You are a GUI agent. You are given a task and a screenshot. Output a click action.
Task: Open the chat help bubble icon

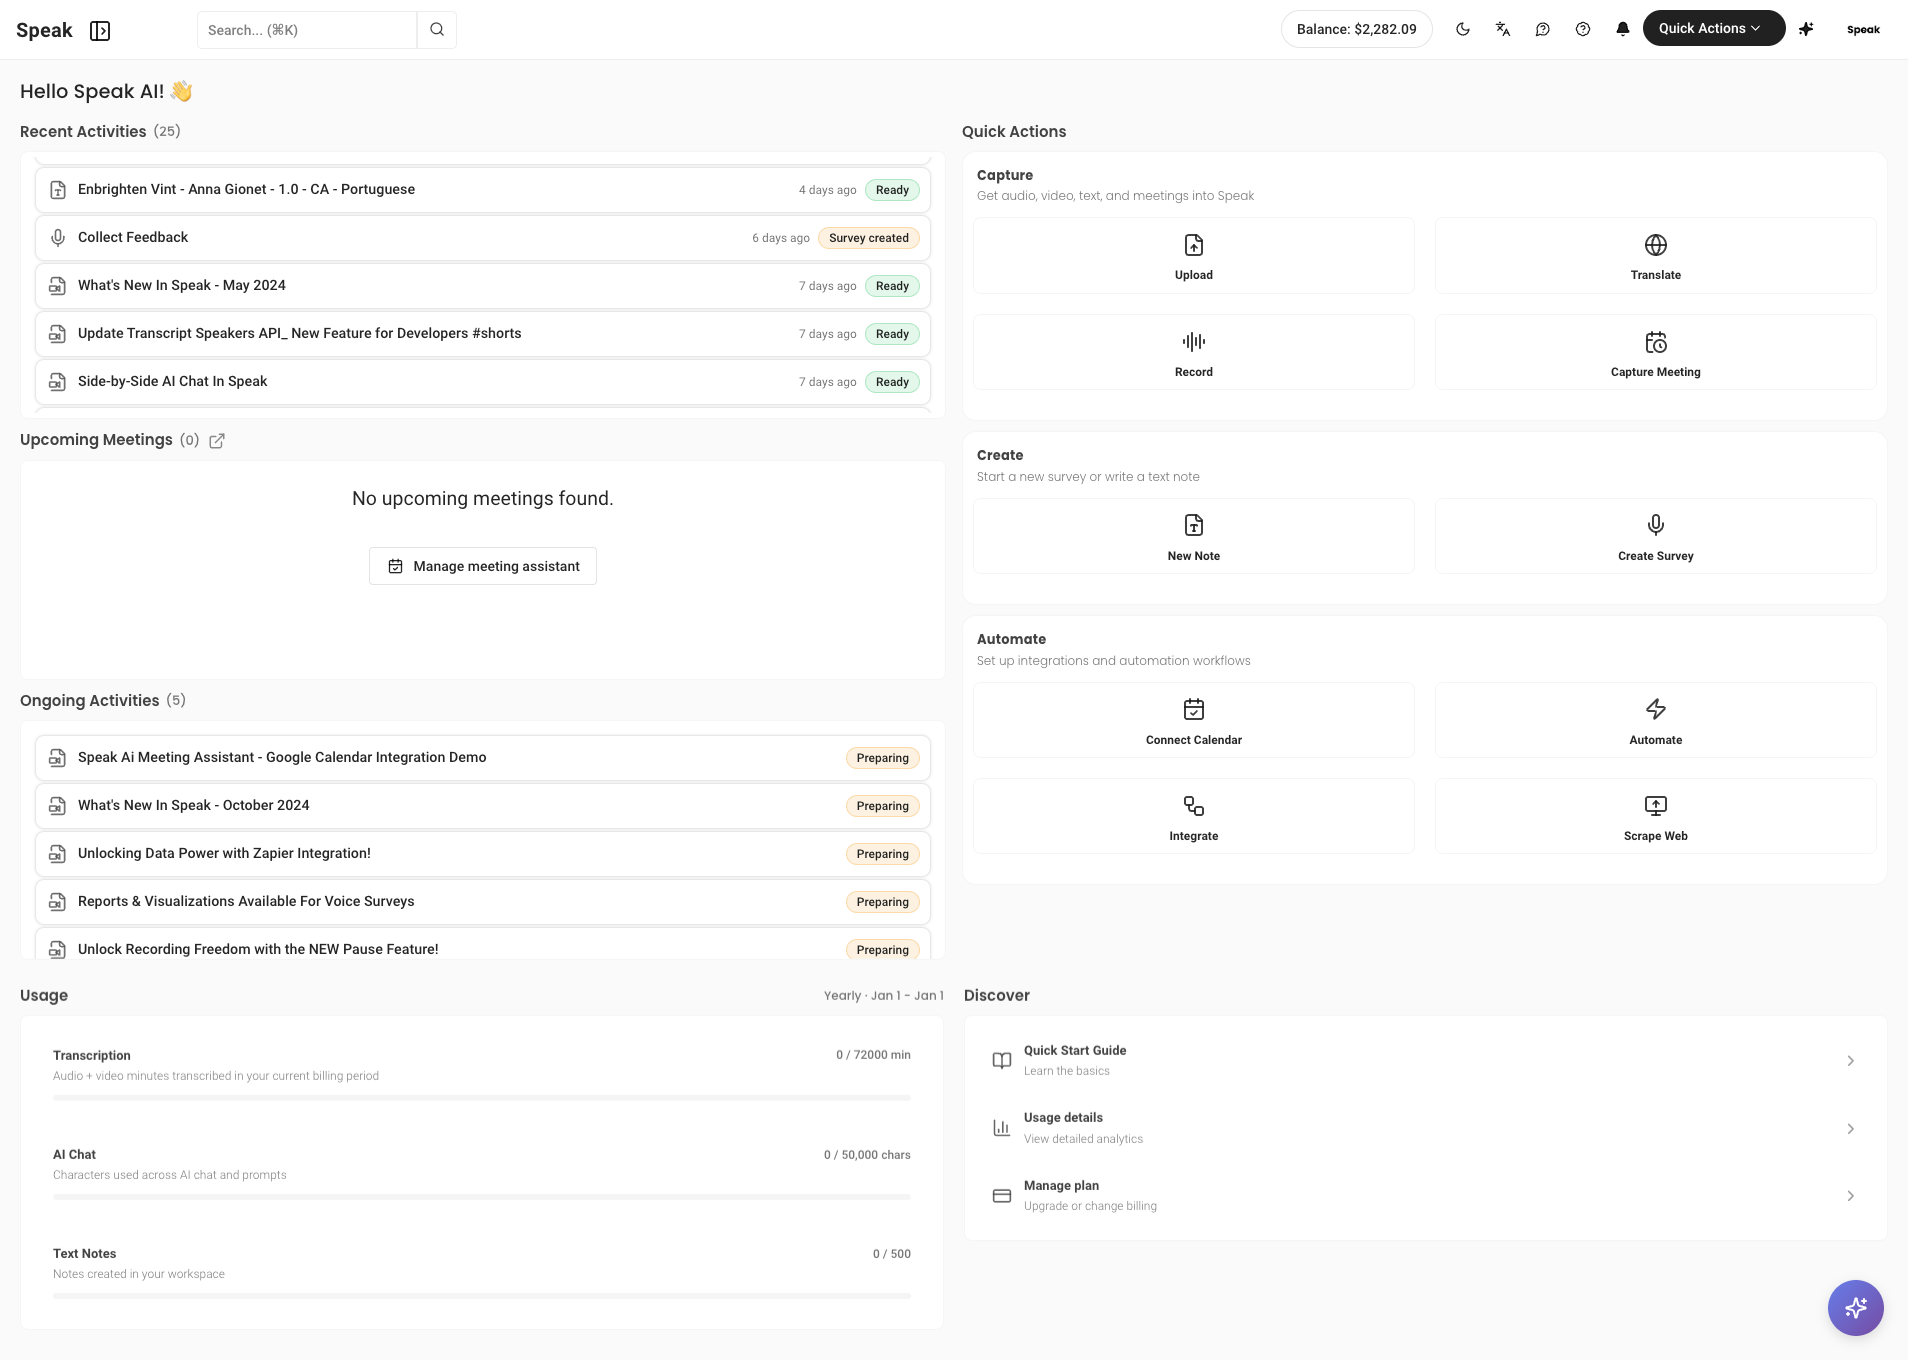point(1543,29)
